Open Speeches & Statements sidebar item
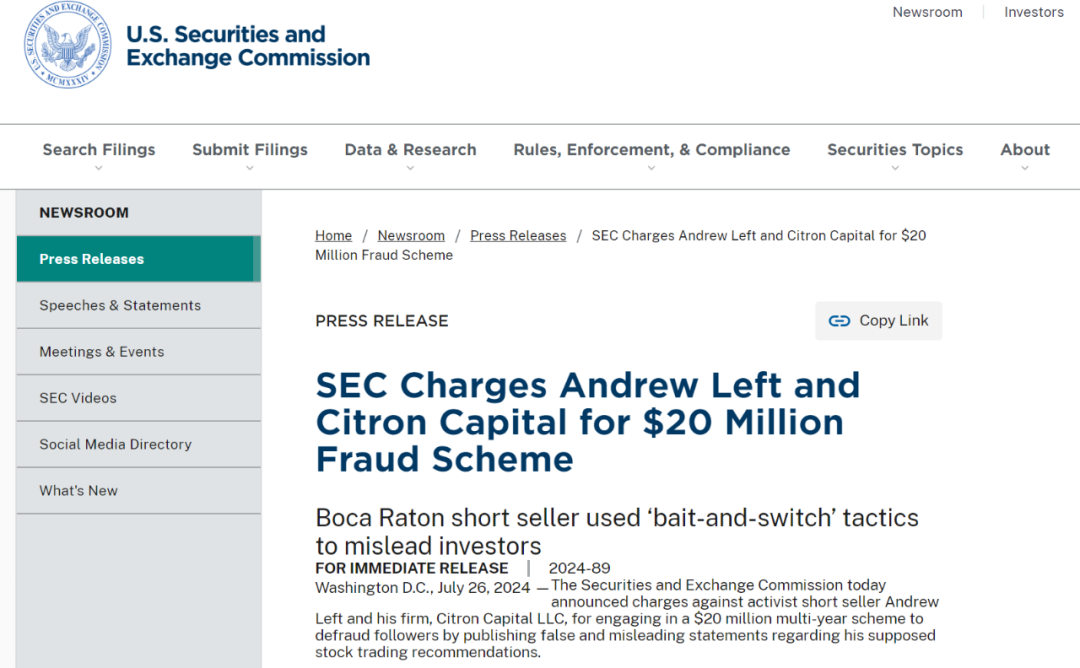The width and height of the screenshot is (1080, 668). coord(120,305)
